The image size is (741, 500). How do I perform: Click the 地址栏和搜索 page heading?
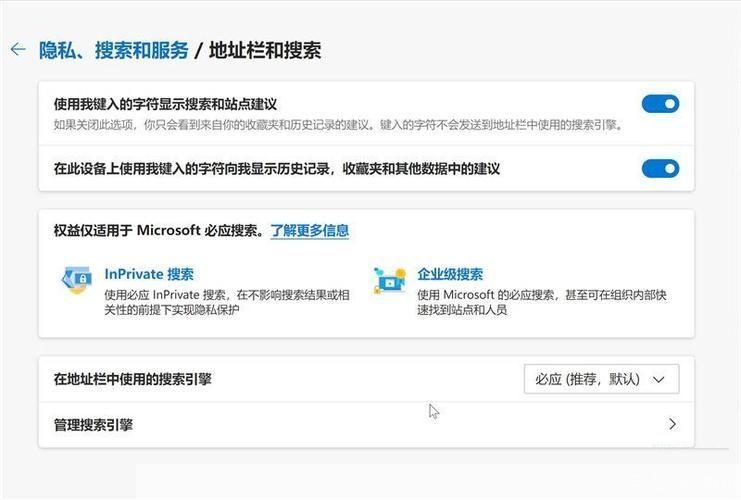(x=265, y=50)
